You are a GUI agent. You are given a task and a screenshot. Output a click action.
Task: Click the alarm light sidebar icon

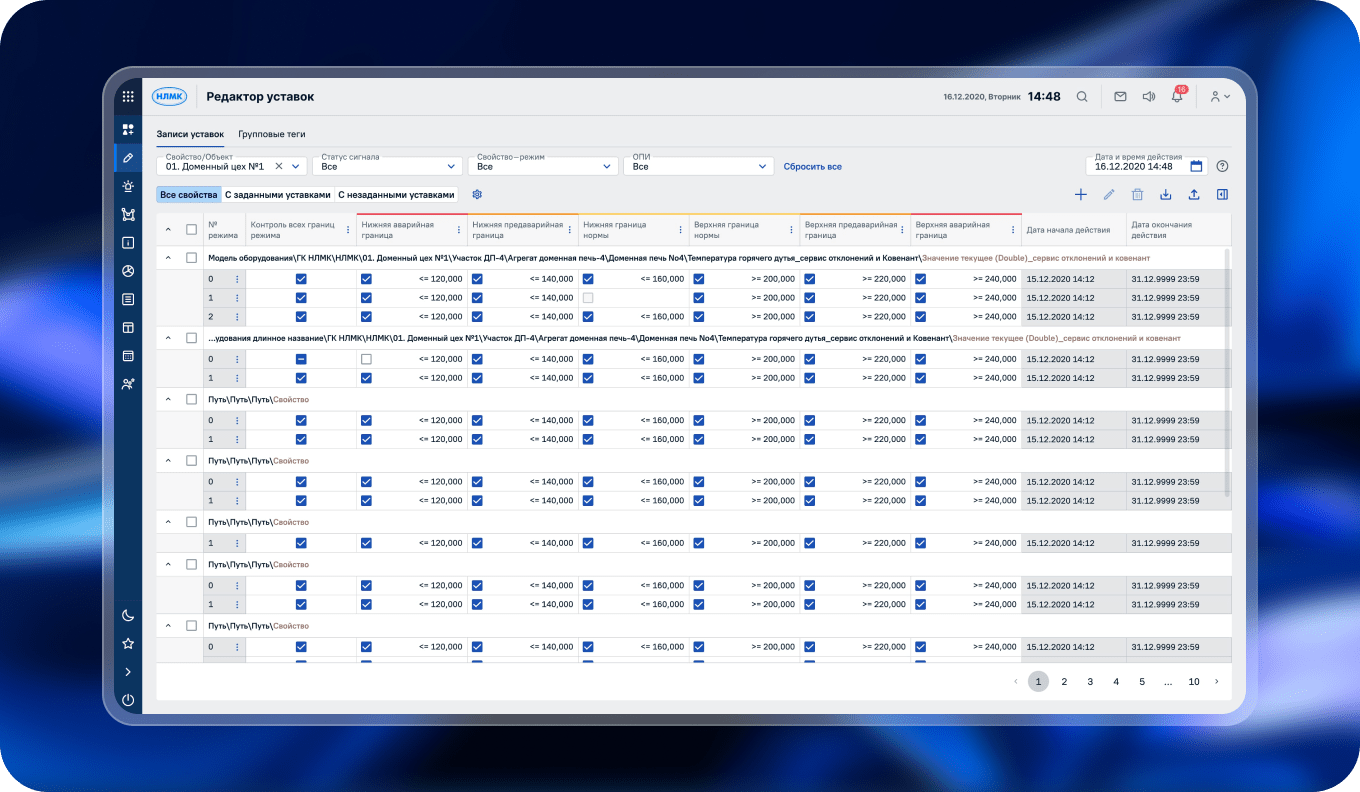pyautogui.click(x=128, y=186)
